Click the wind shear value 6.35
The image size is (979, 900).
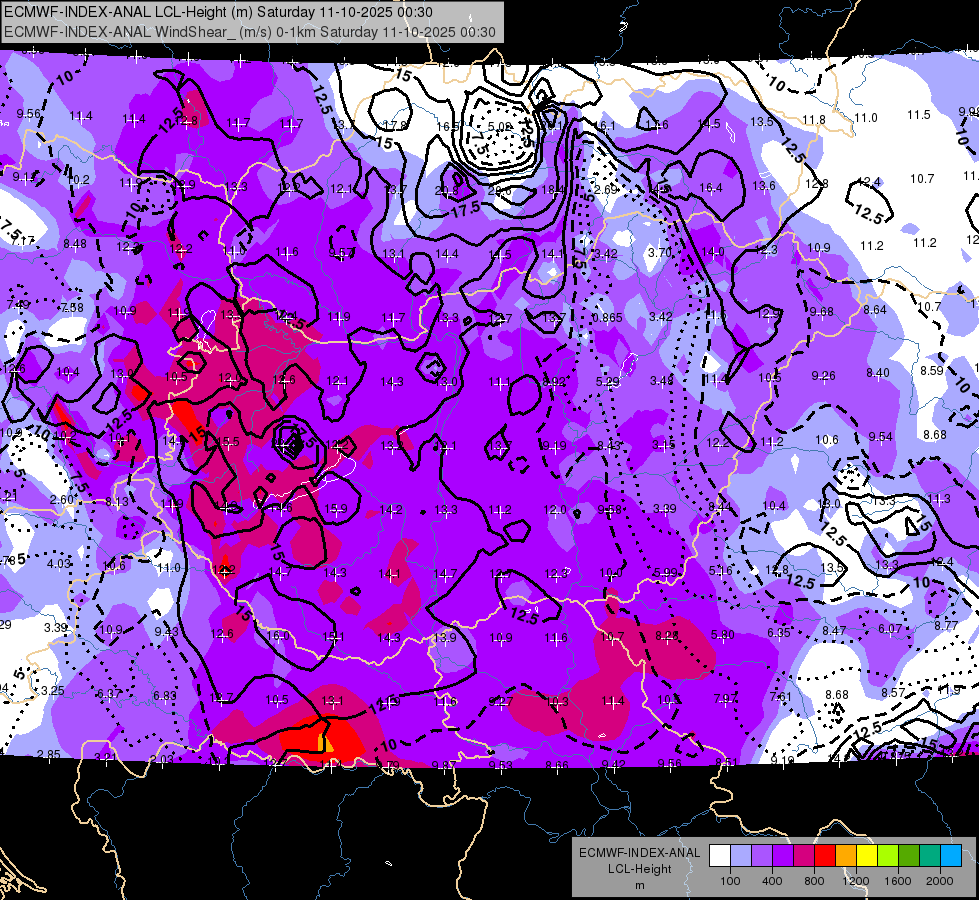point(779,633)
